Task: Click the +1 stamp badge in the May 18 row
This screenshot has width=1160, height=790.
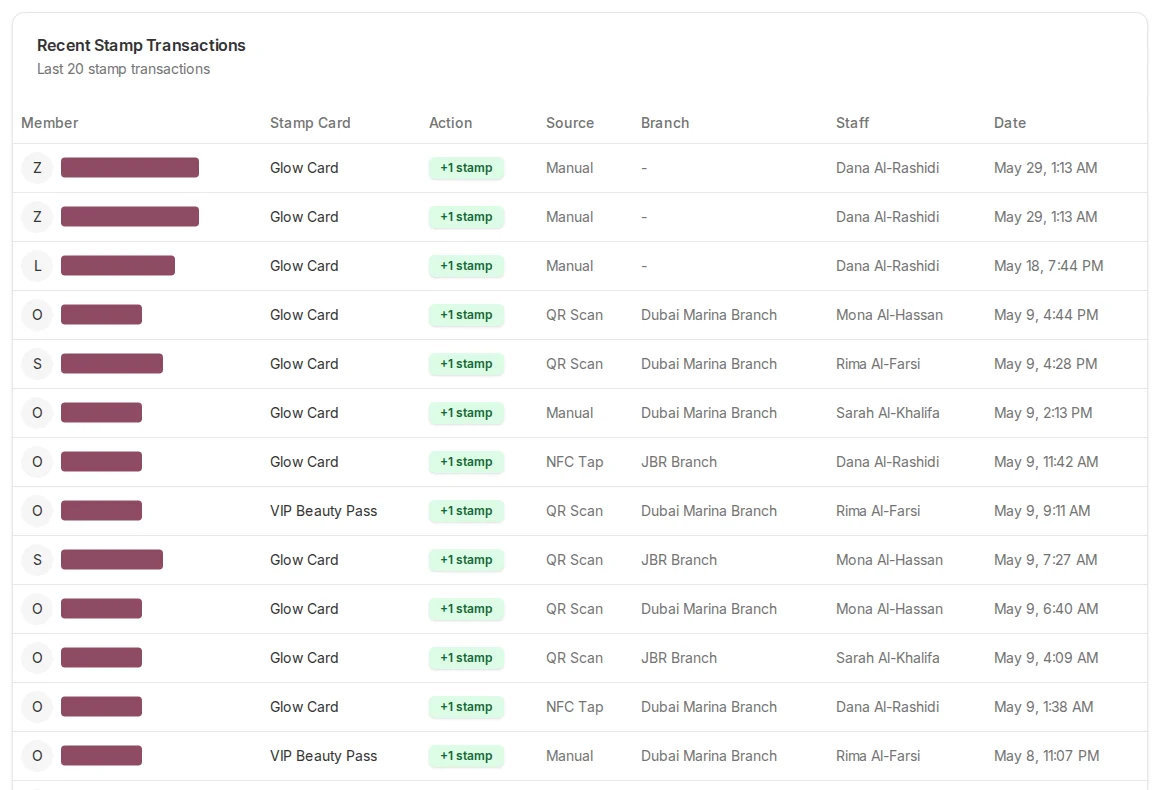Action: (x=466, y=266)
